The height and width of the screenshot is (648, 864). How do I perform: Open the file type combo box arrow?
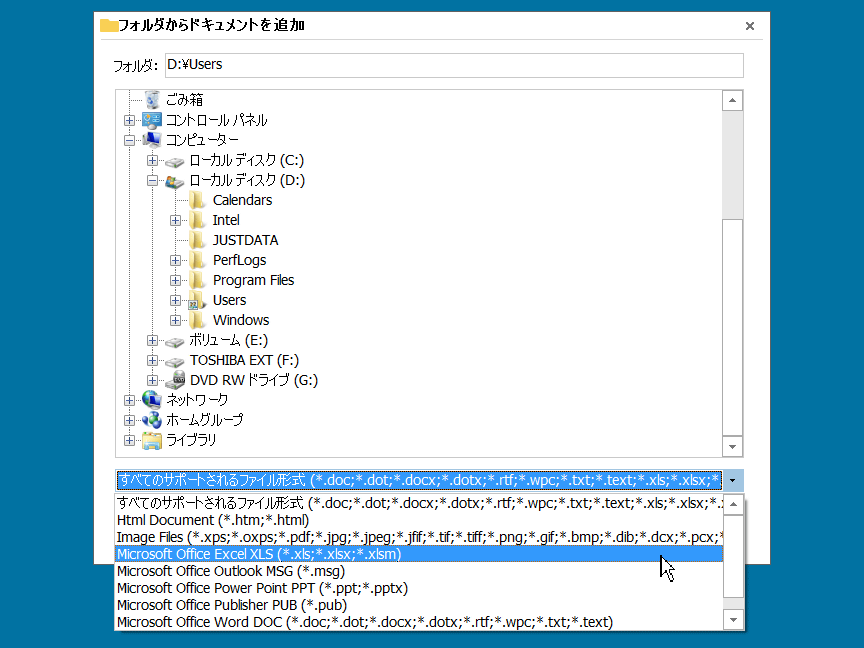click(732, 480)
